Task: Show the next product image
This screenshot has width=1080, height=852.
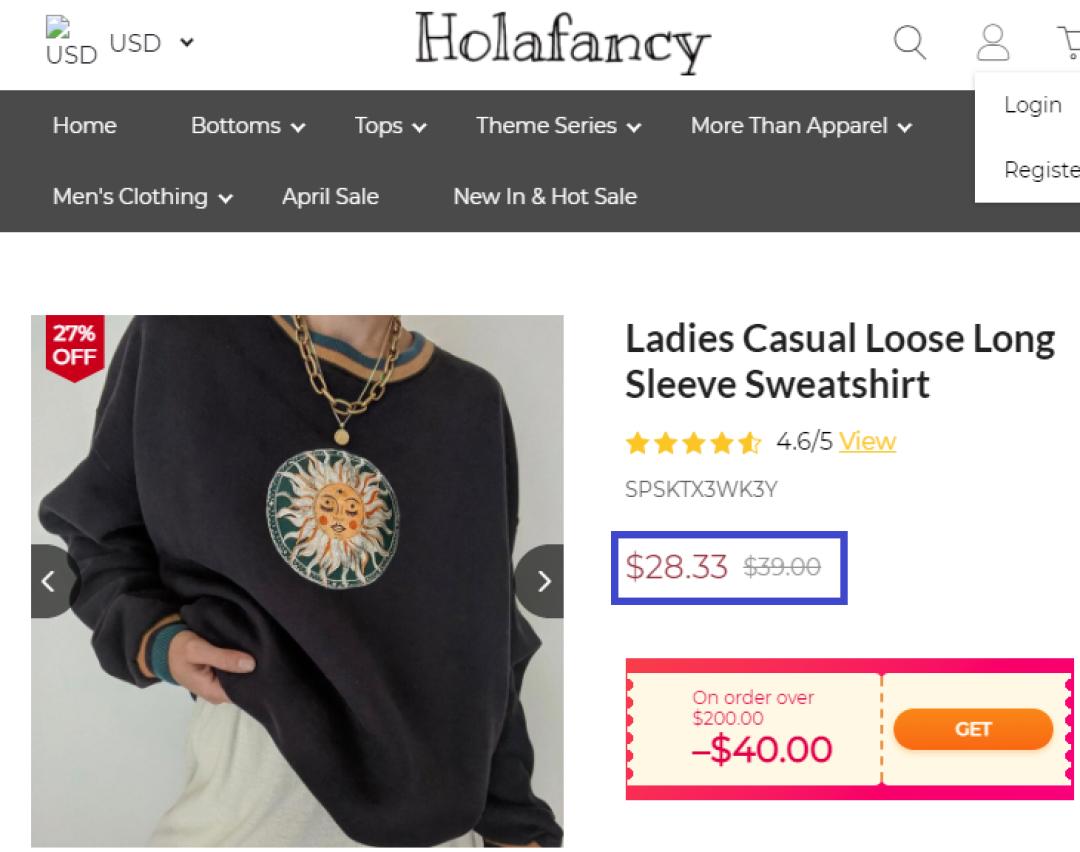Action: coord(542,581)
